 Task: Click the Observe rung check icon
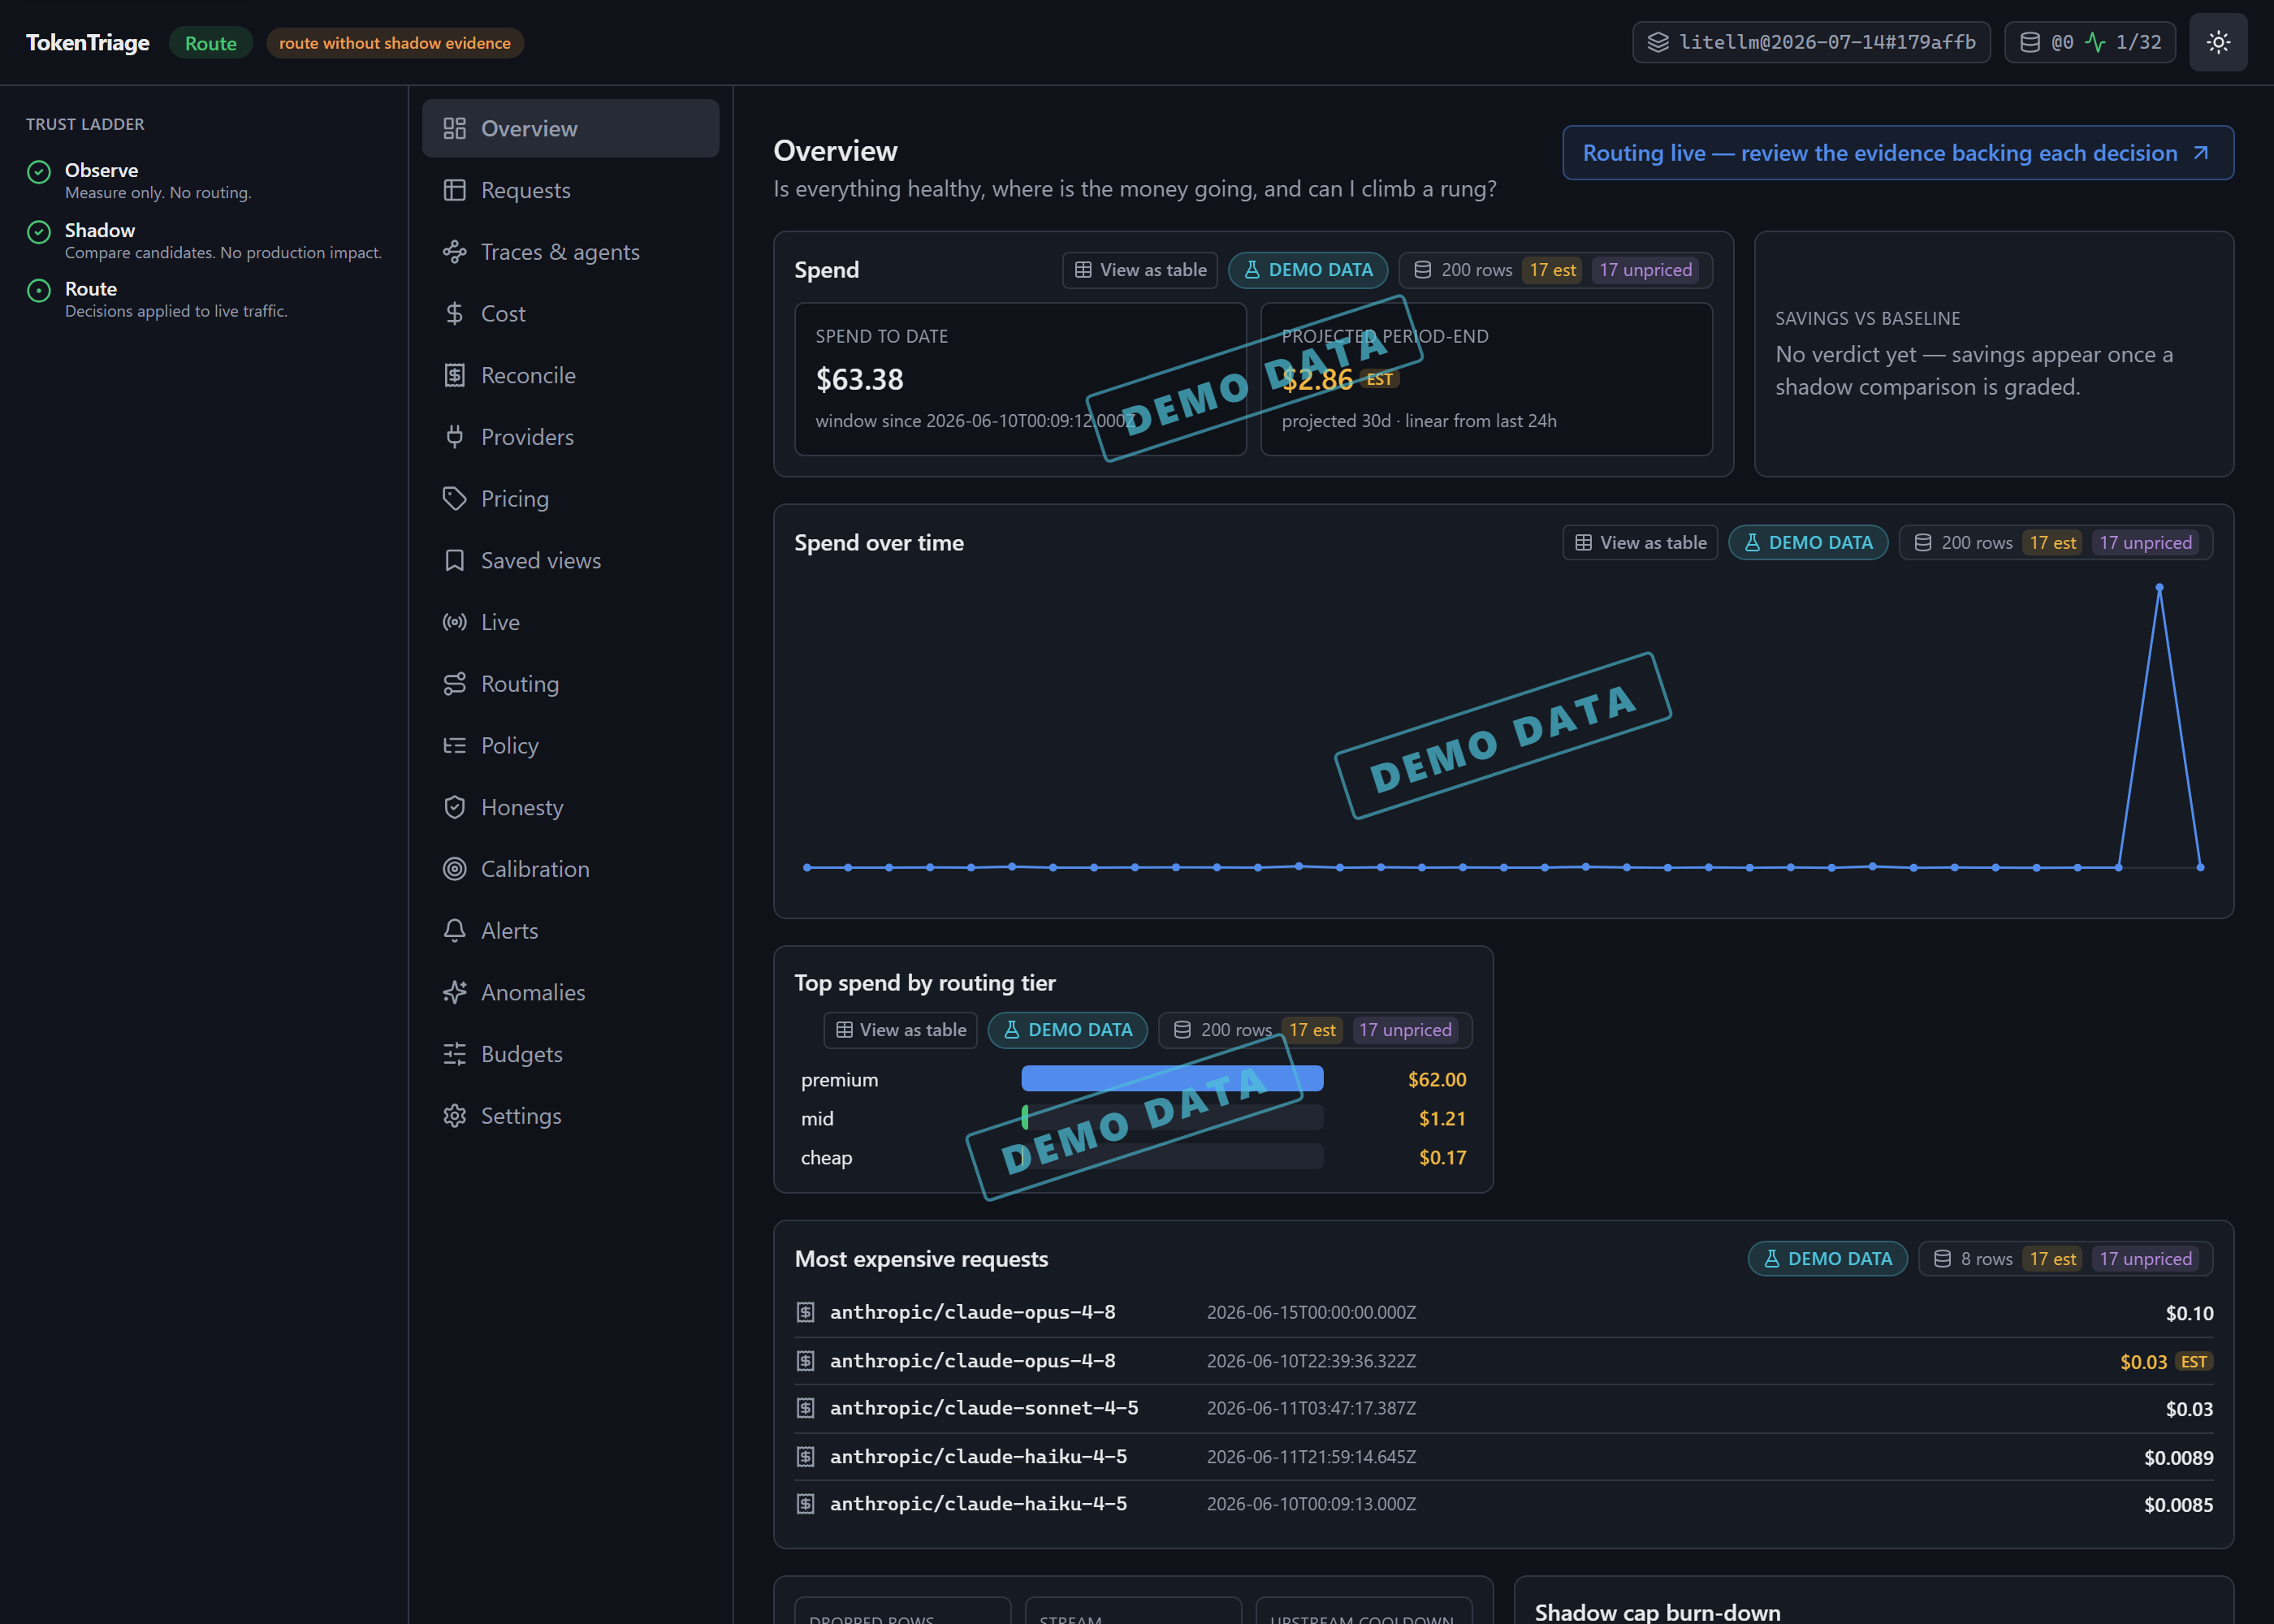coord(39,172)
